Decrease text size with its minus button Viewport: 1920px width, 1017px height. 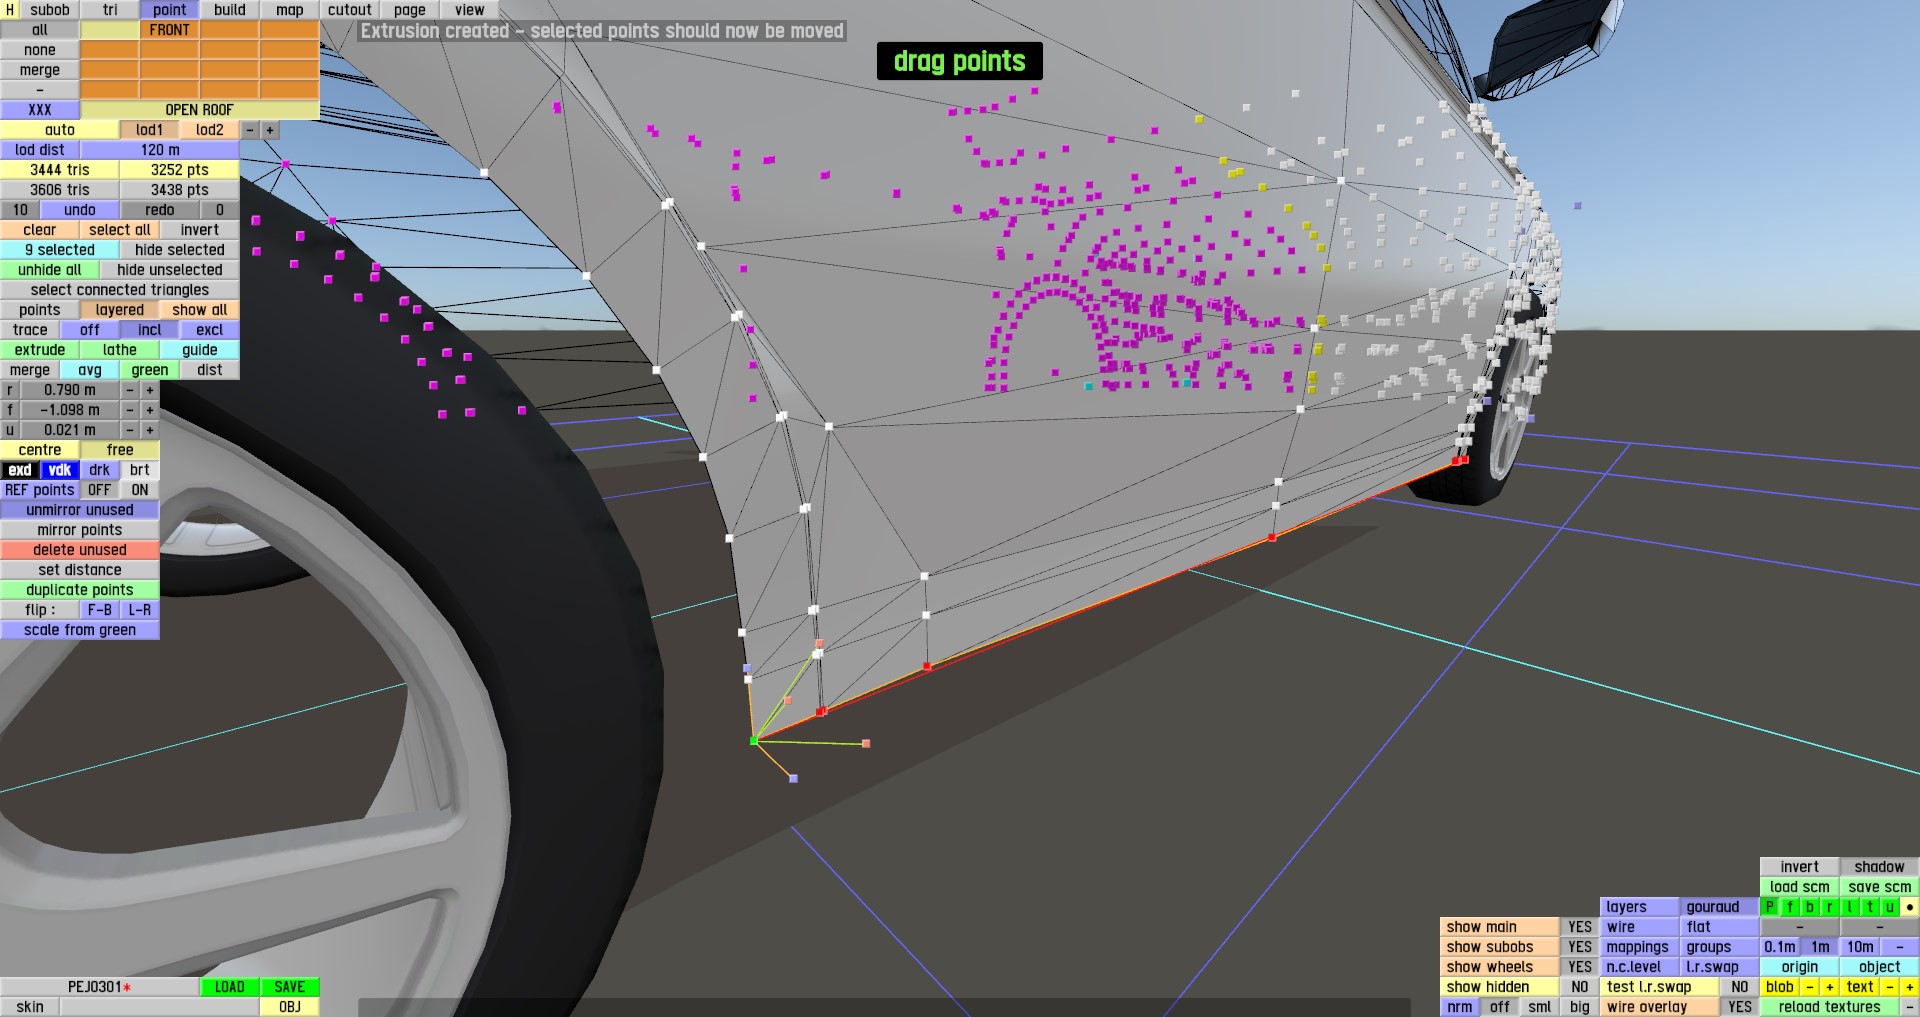(1890, 987)
